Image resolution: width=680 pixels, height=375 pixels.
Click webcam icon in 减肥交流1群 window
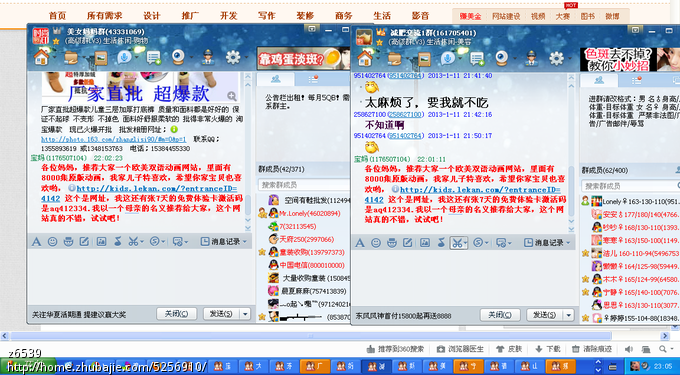coord(502,59)
